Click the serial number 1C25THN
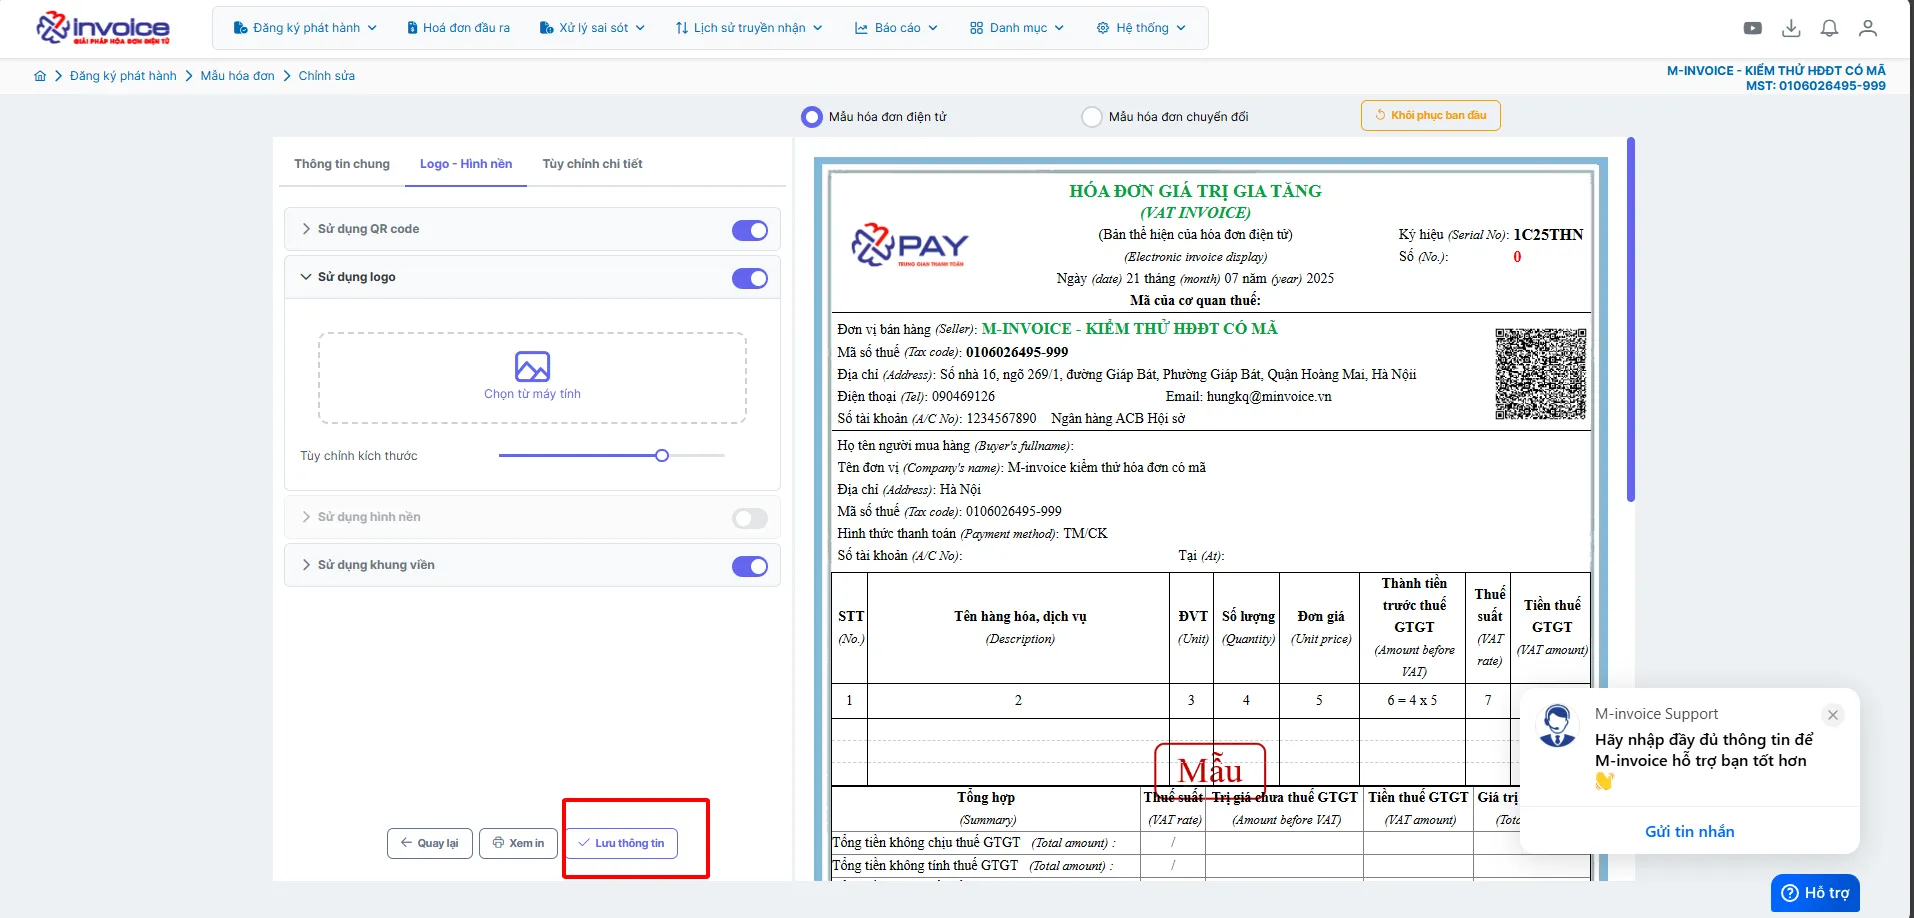1914x918 pixels. pos(1548,235)
